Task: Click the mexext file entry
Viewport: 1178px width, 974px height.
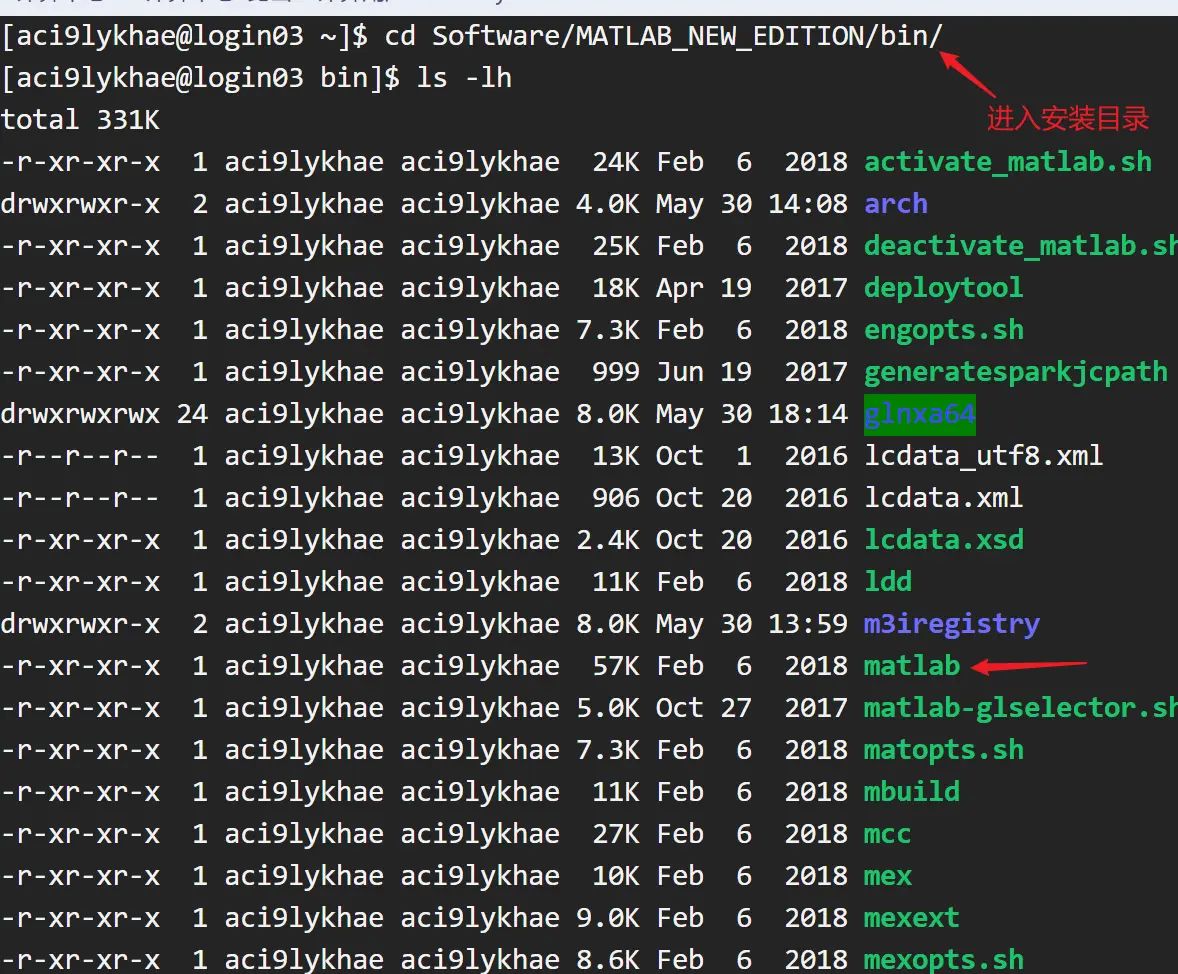Action: tap(911, 918)
